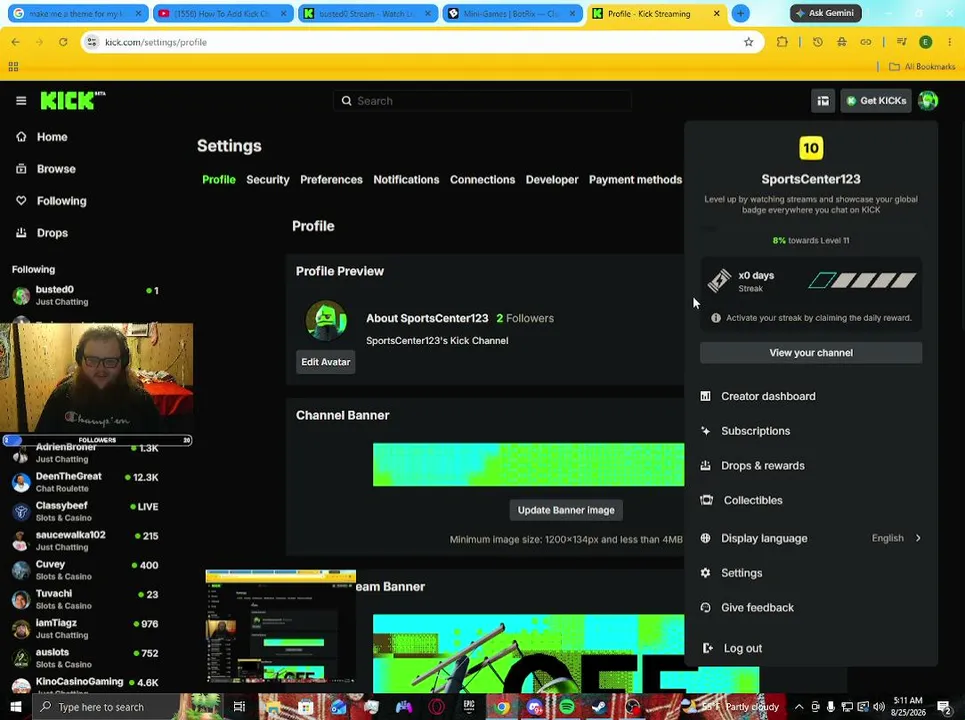The height and width of the screenshot is (720, 965).
Task: Click the Creator dashboard icon
Action: coord(705,396)
